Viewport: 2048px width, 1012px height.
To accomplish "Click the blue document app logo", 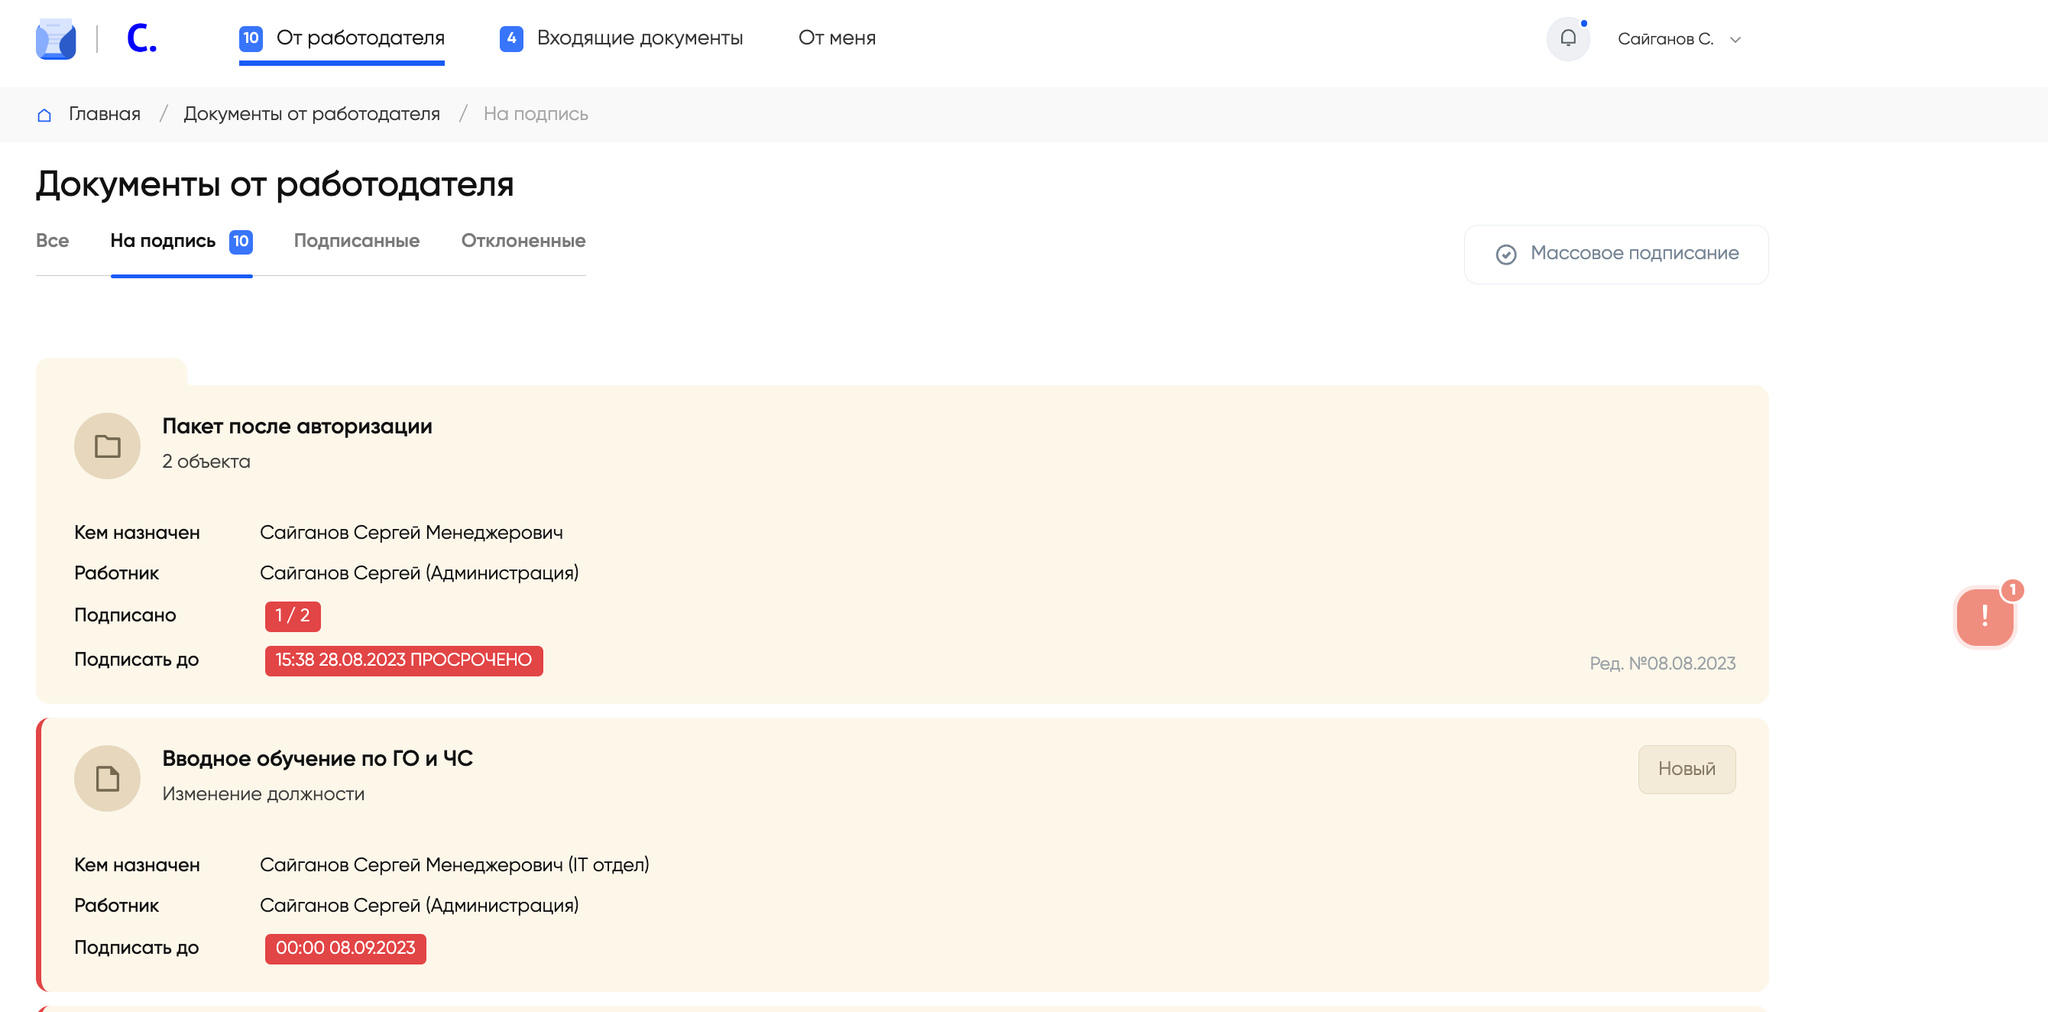I will [x=56, y=39].
